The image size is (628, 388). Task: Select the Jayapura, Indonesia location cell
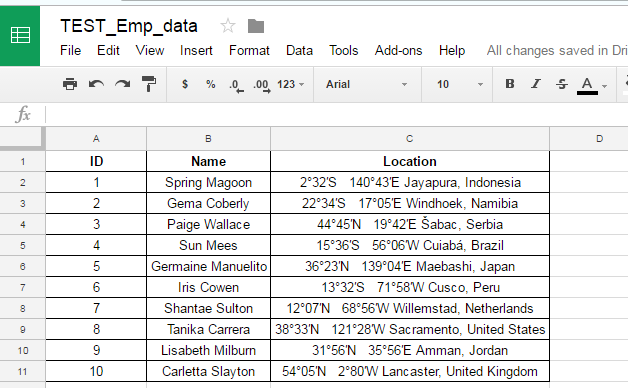pos(410,183)
